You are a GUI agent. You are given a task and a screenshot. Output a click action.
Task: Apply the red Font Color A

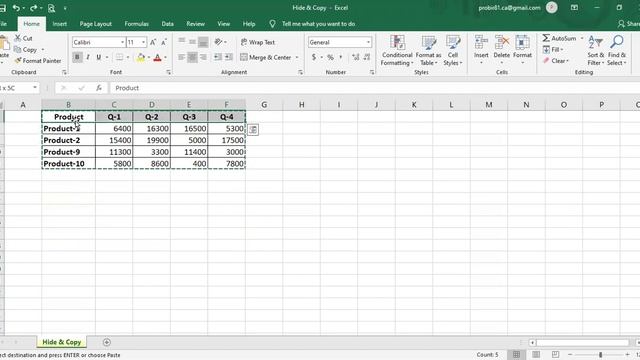(x=157, y=57)
